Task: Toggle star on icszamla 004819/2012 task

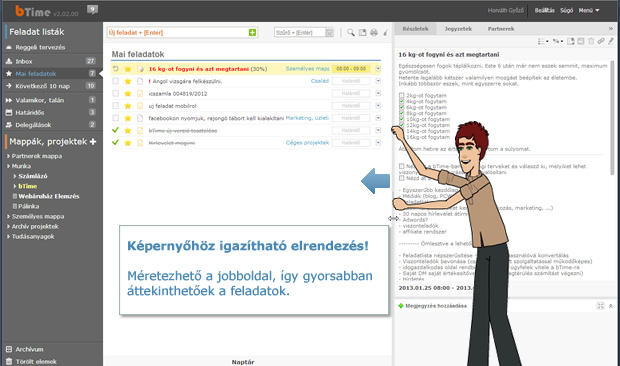Action: 128,94
